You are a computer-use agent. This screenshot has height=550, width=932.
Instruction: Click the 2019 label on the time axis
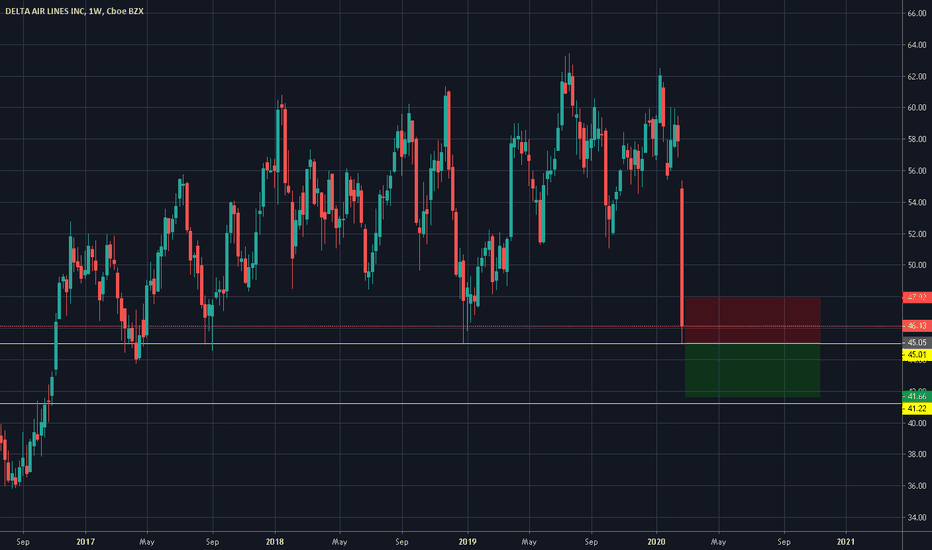click(x=467, y=542)
